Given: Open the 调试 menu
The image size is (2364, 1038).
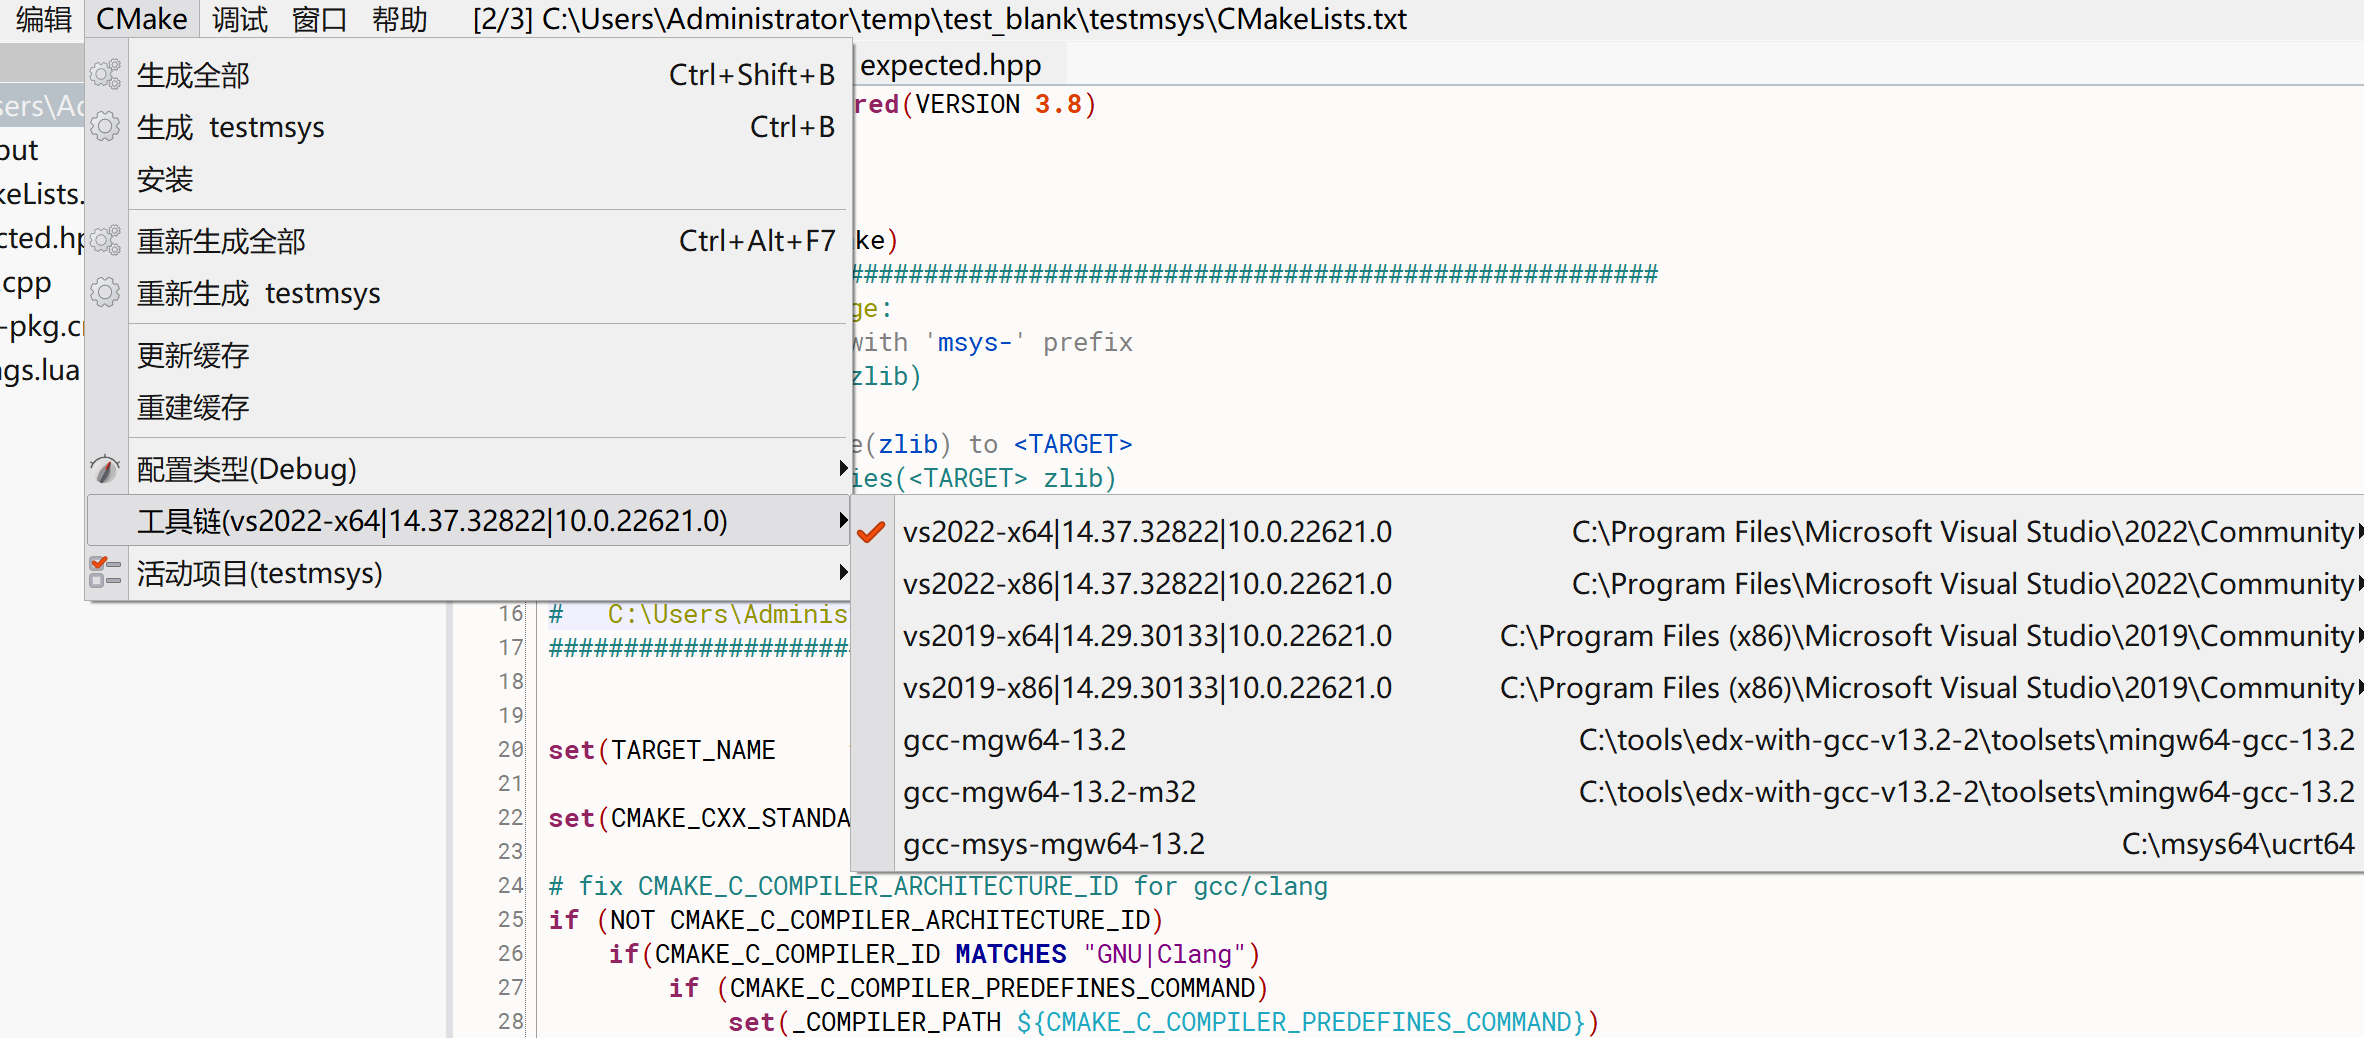Looking at the screenshot, I should [238, 19].
